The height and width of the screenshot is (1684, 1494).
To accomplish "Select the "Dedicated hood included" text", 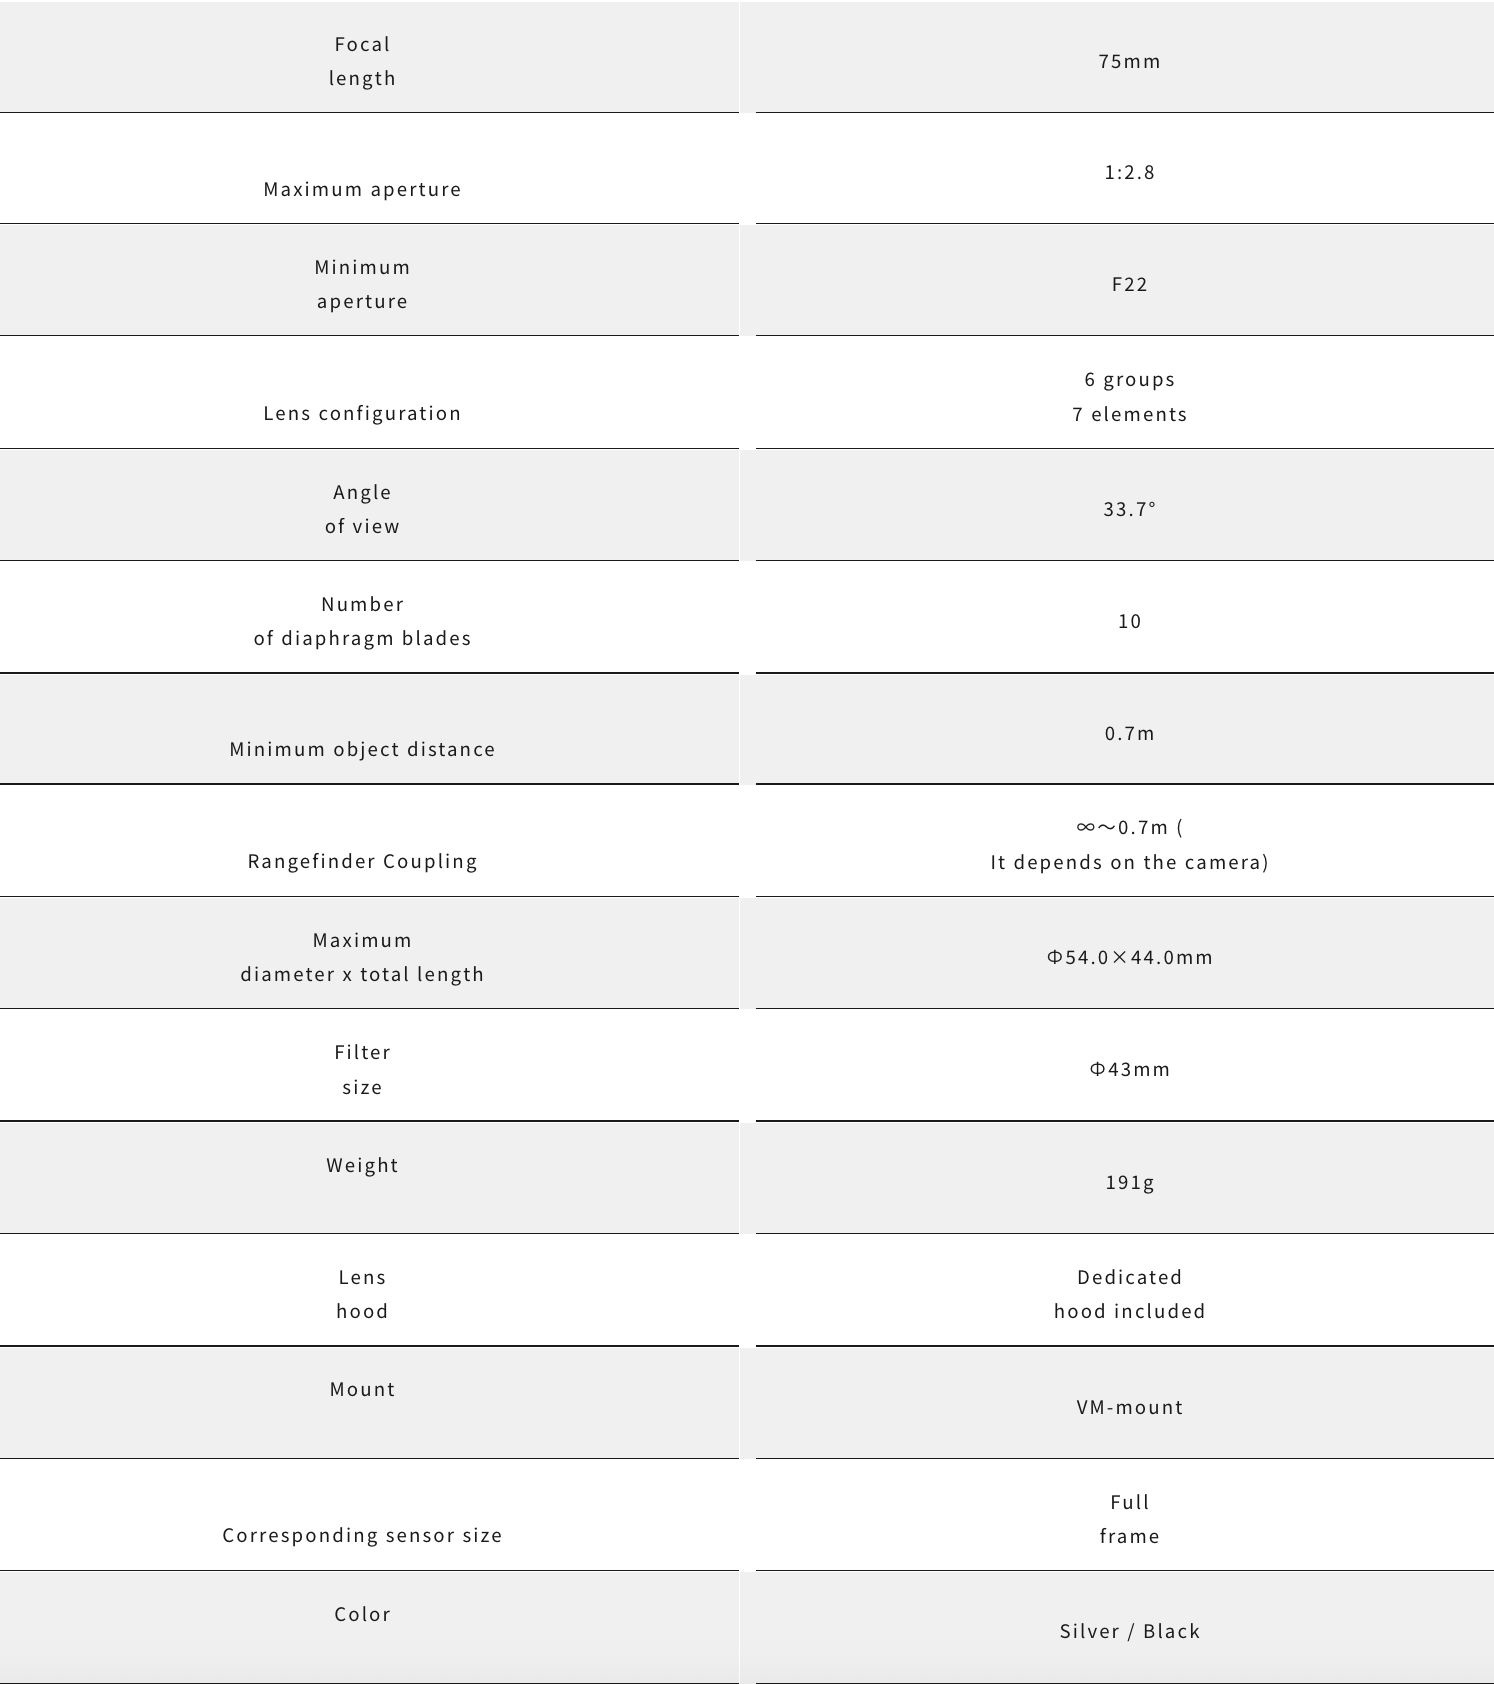I will coord(1129,1294).
